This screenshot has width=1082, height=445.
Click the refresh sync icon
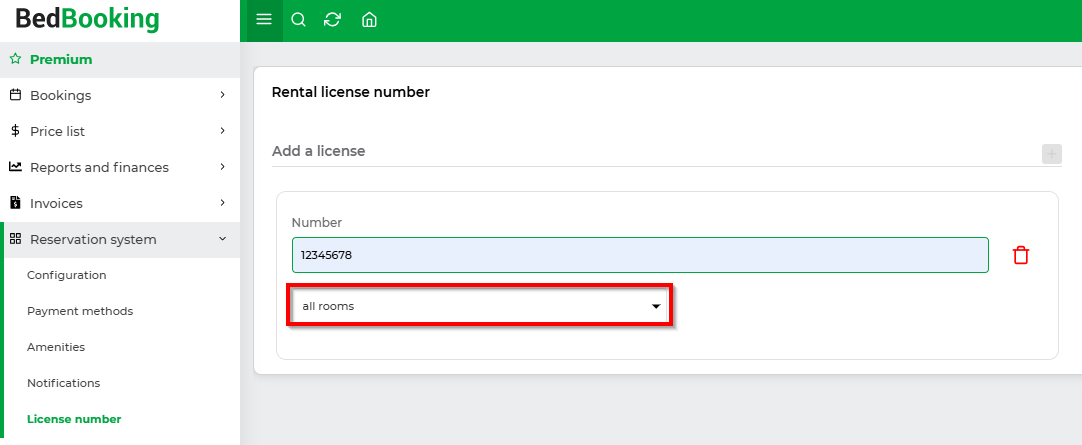tap(333, 20)
